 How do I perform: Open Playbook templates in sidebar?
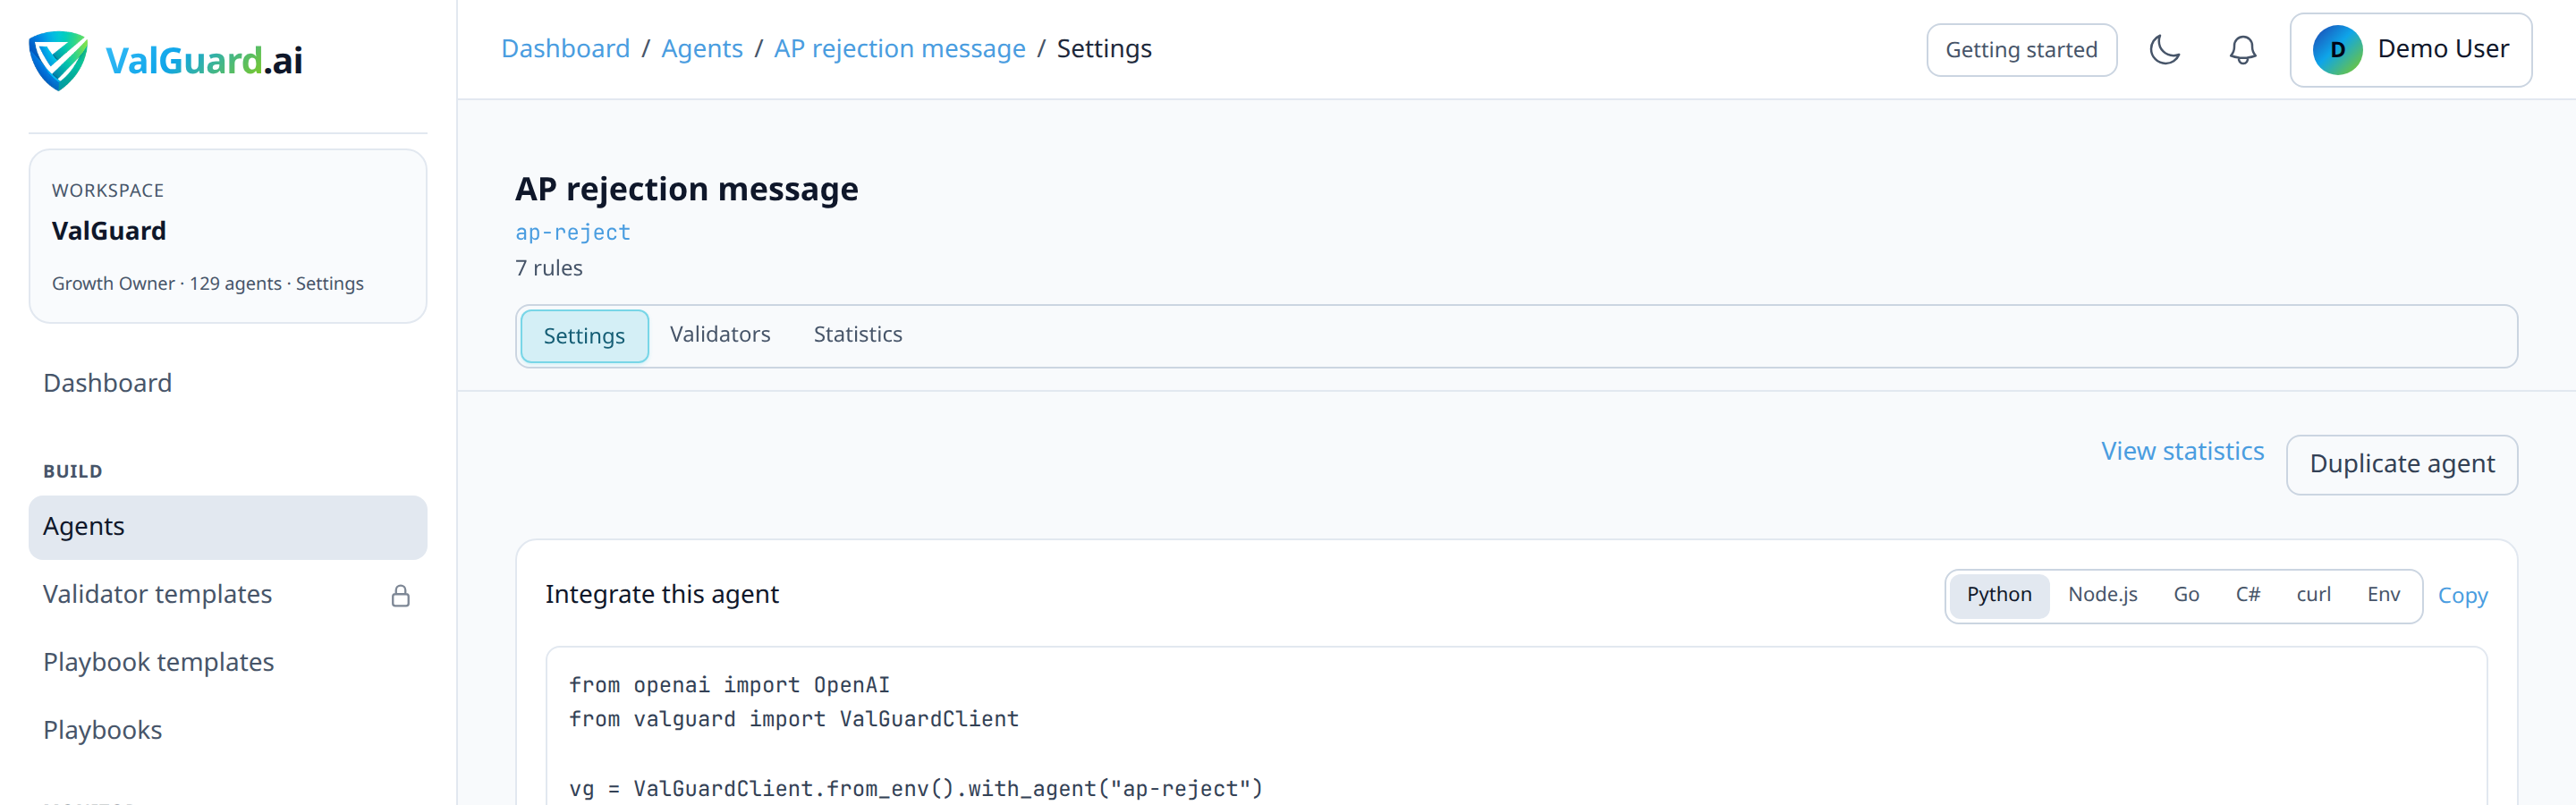coord(228,663)
